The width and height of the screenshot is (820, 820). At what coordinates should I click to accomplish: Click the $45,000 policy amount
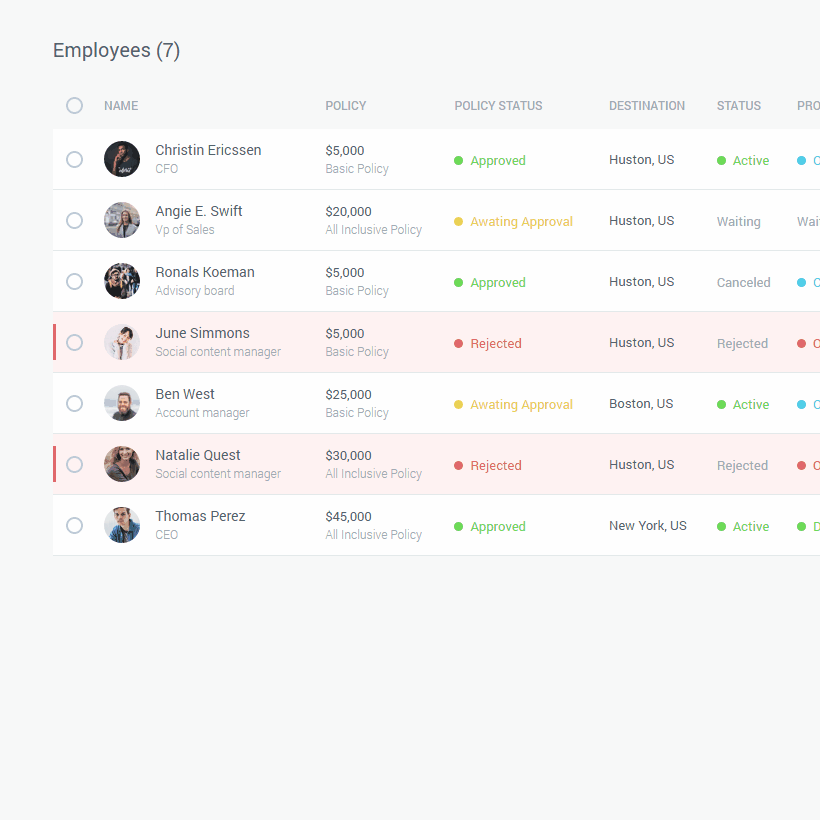point(348,517)
